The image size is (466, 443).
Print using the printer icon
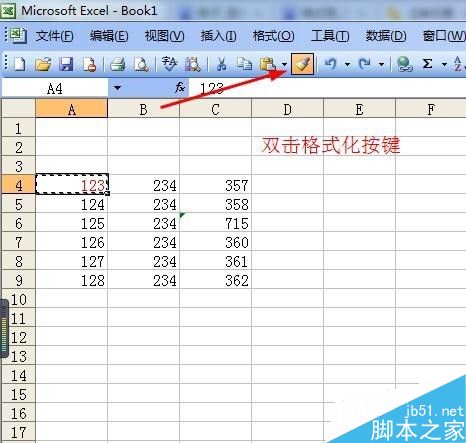click(x=117, y=64)
